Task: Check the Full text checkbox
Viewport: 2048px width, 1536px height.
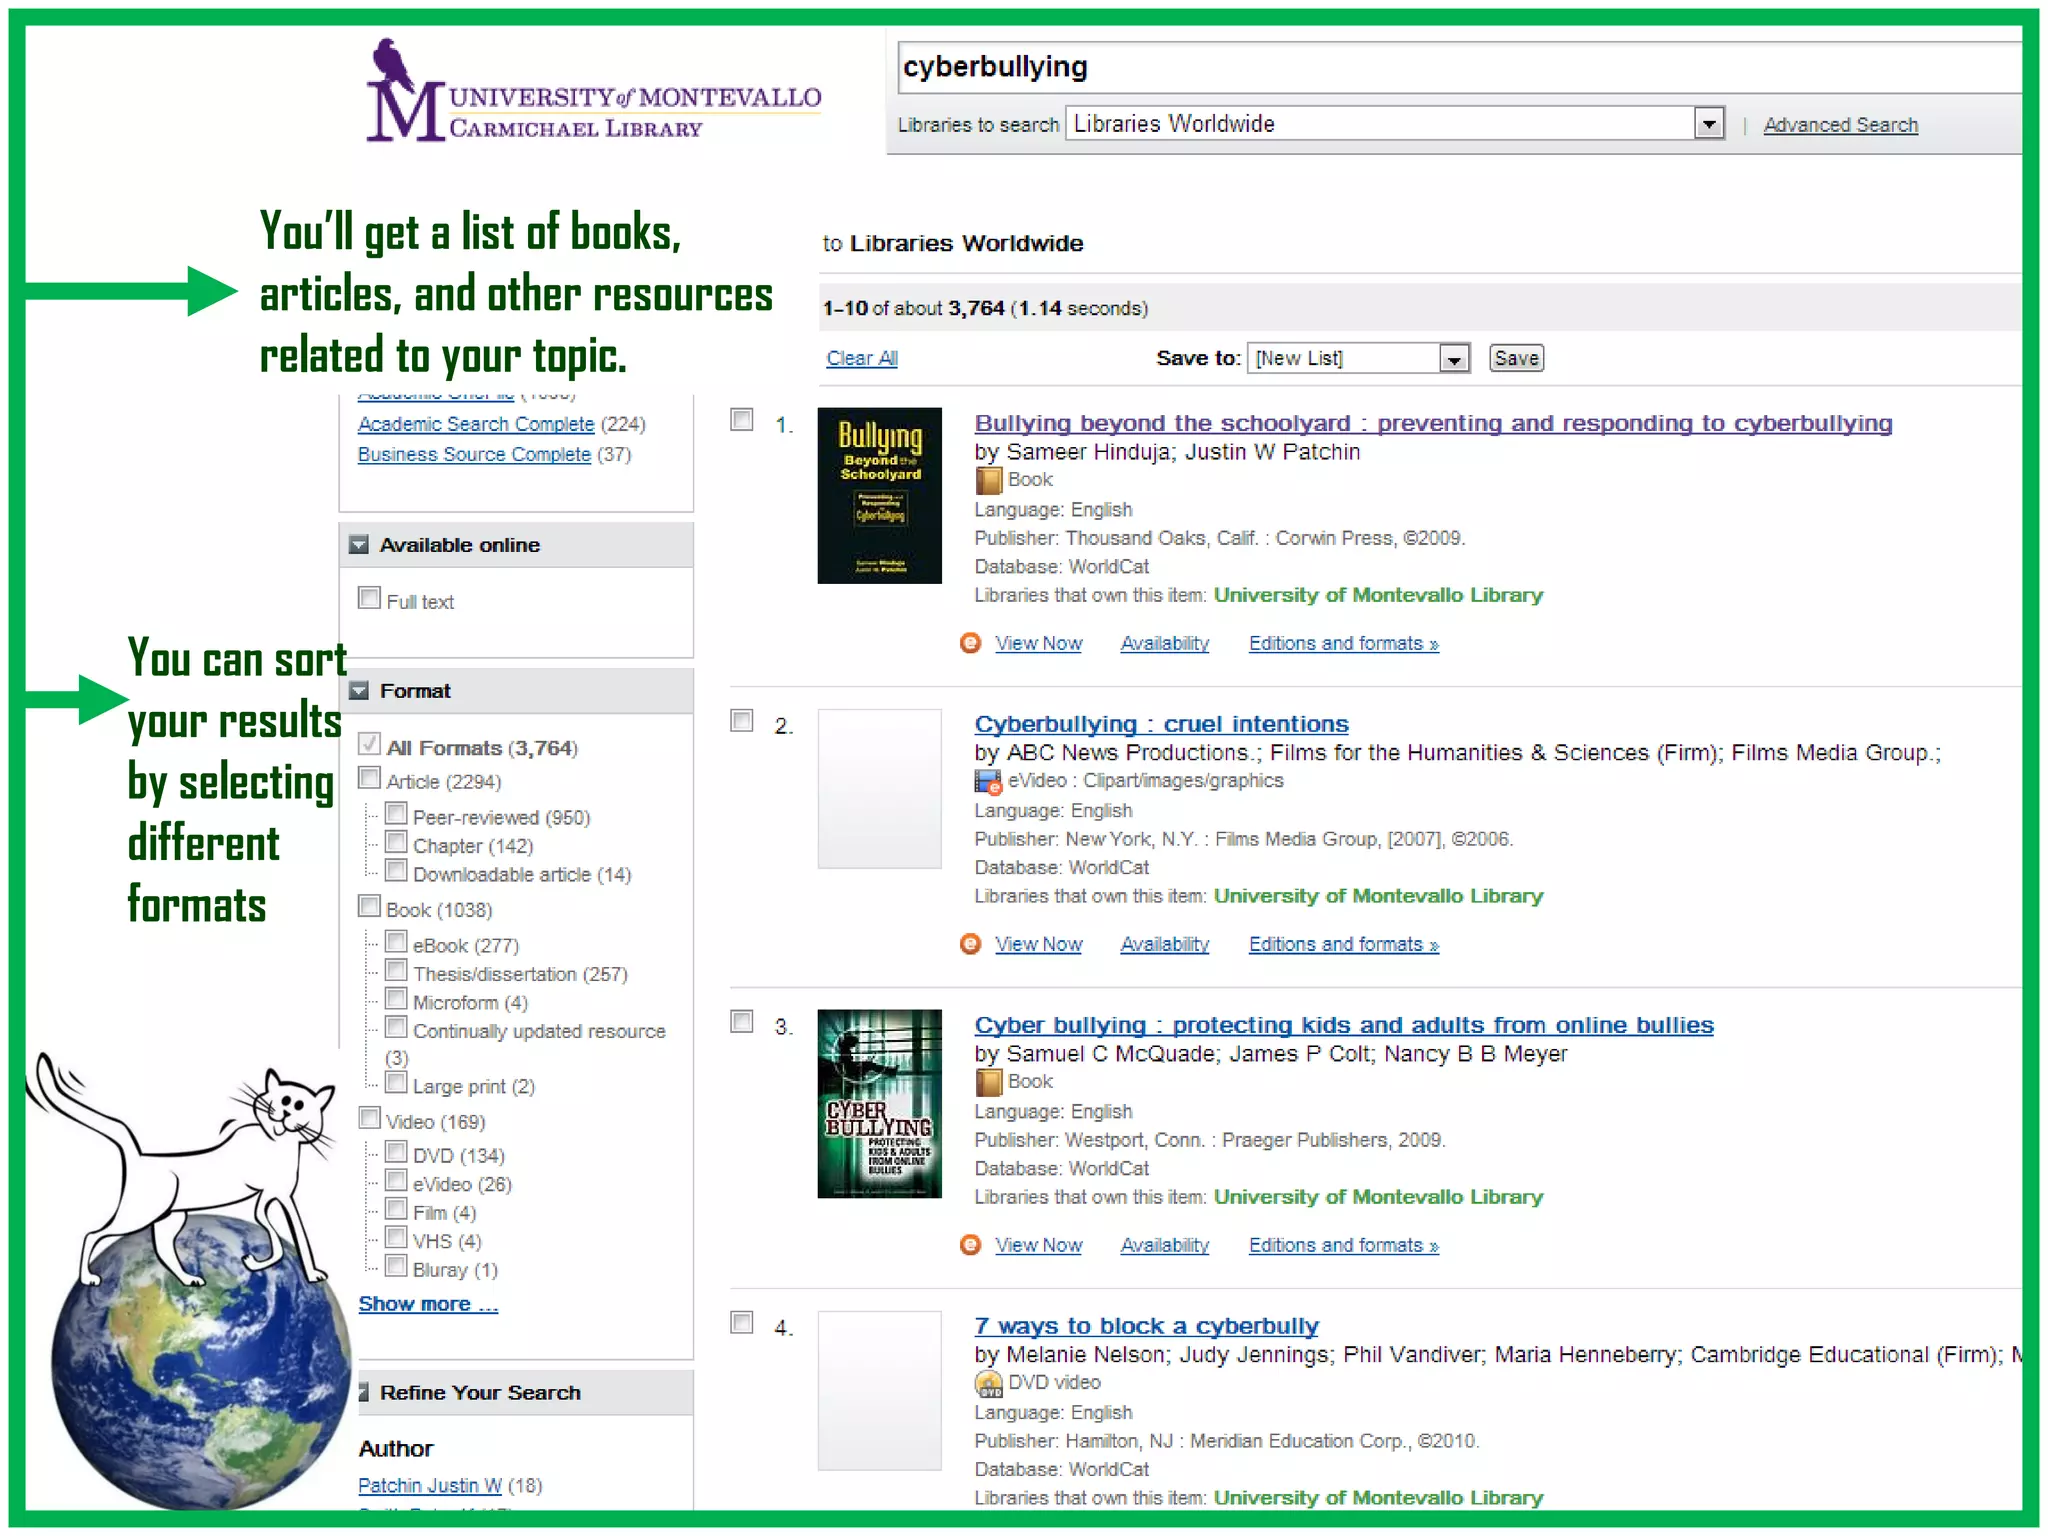Action: pos(369,598)
